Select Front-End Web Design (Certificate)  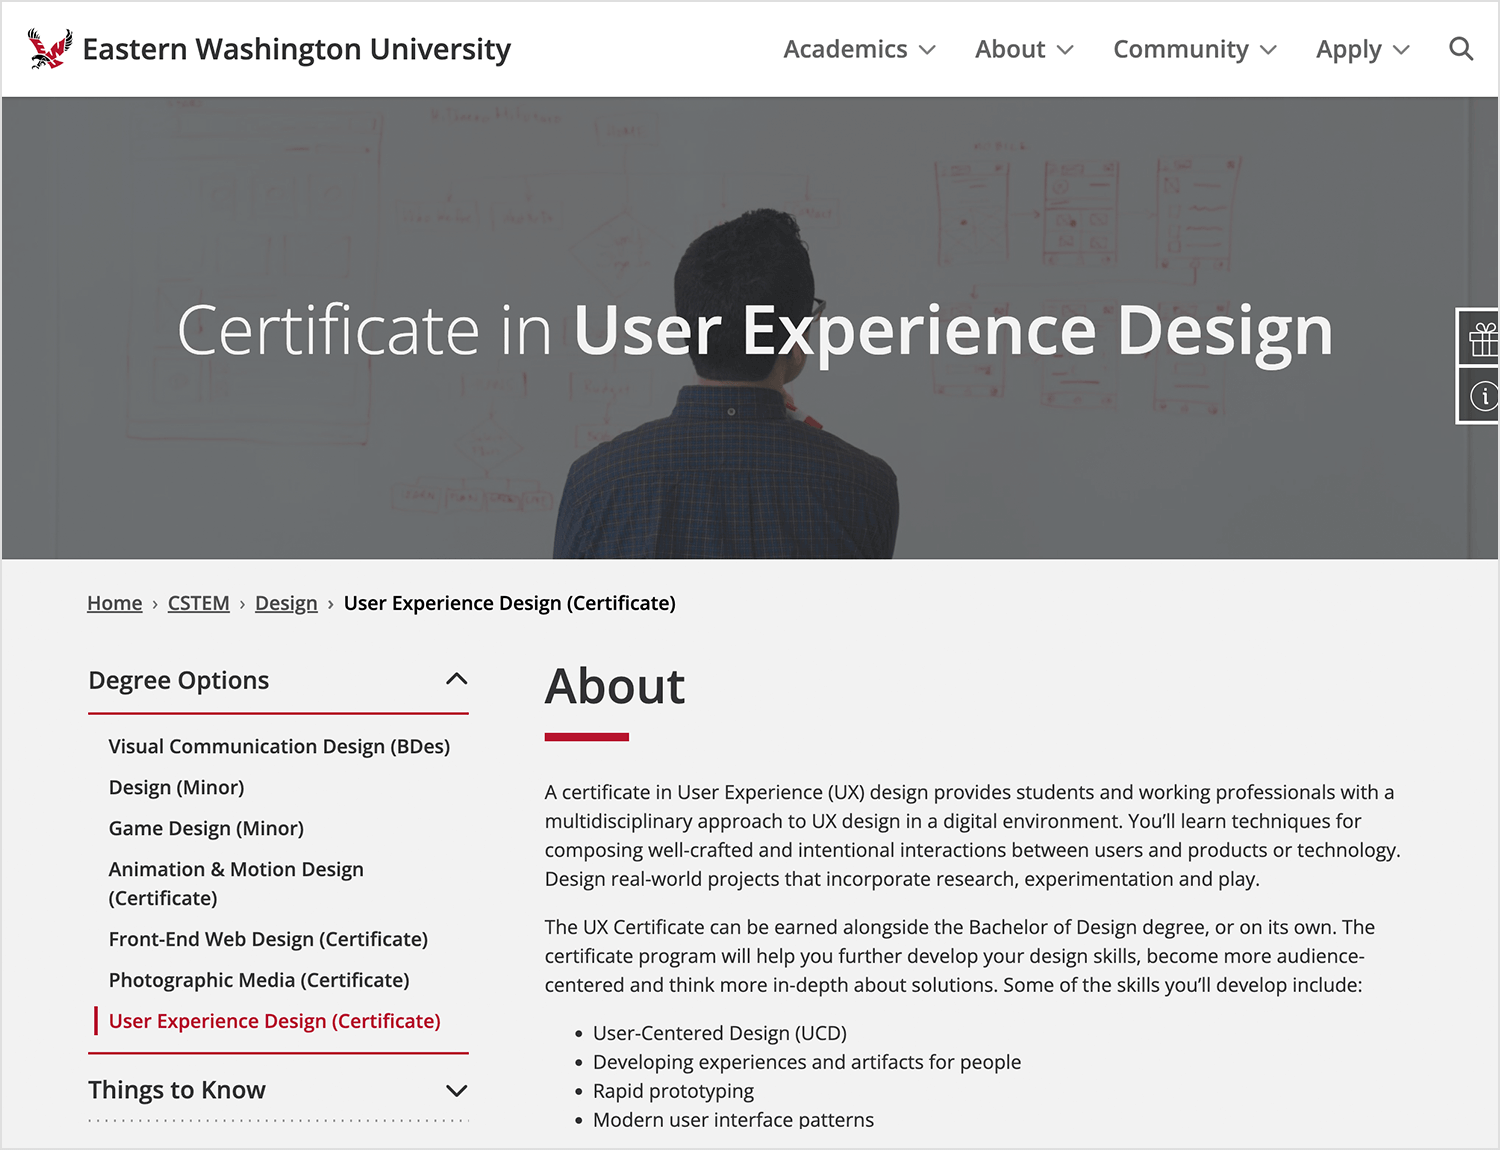pos(268,939)
